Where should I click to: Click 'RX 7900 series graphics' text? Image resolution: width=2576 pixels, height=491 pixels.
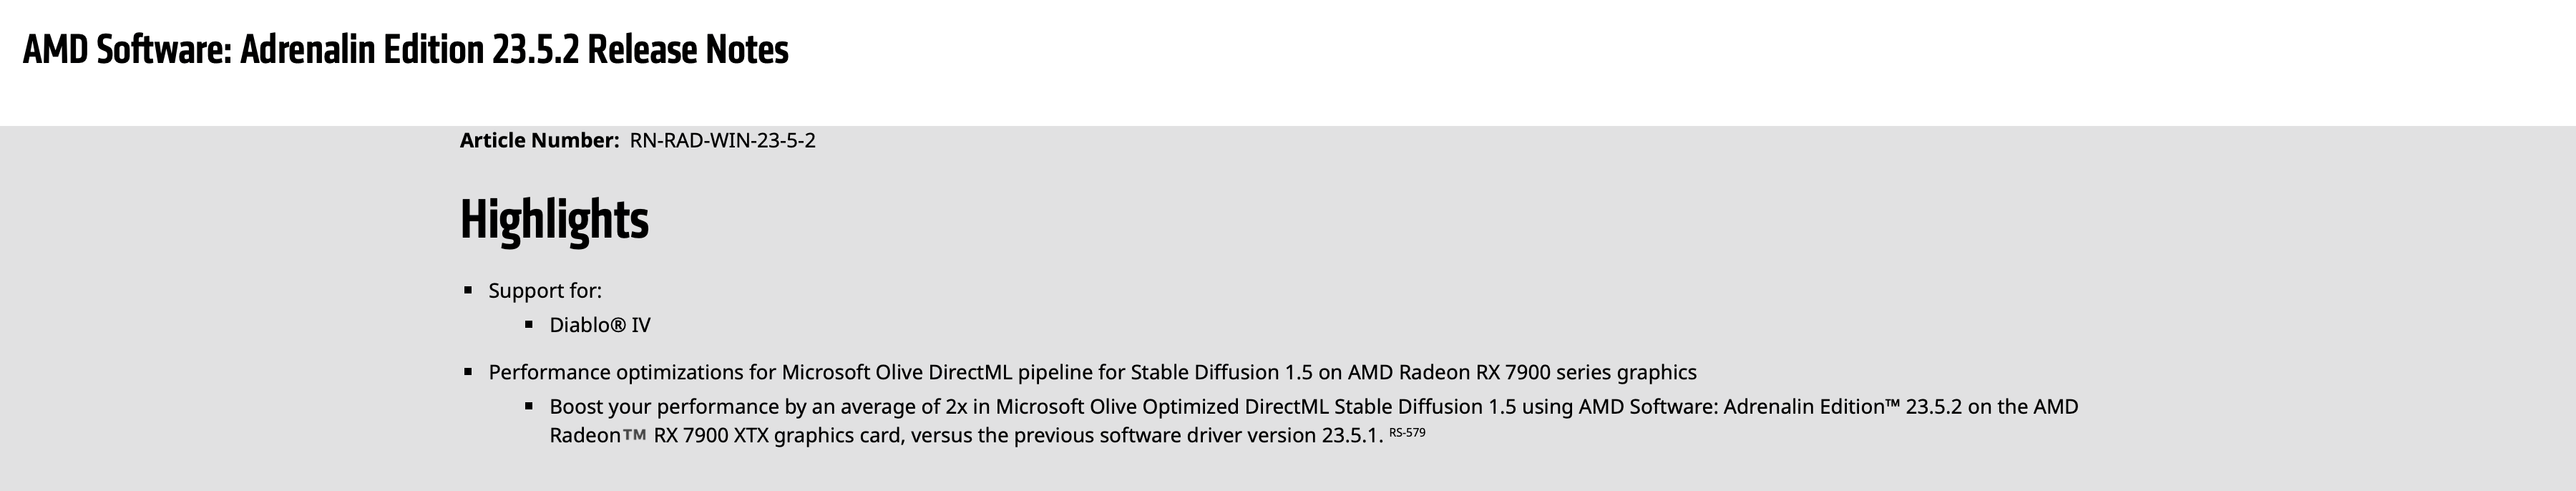point(1587,373)
